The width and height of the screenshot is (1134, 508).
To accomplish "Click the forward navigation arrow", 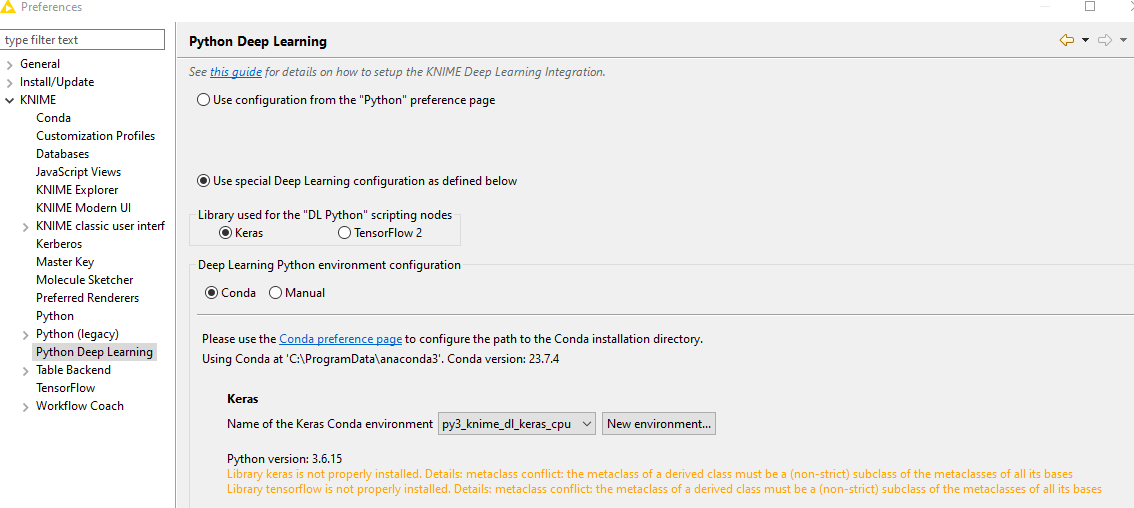I will coord(1104,41).
